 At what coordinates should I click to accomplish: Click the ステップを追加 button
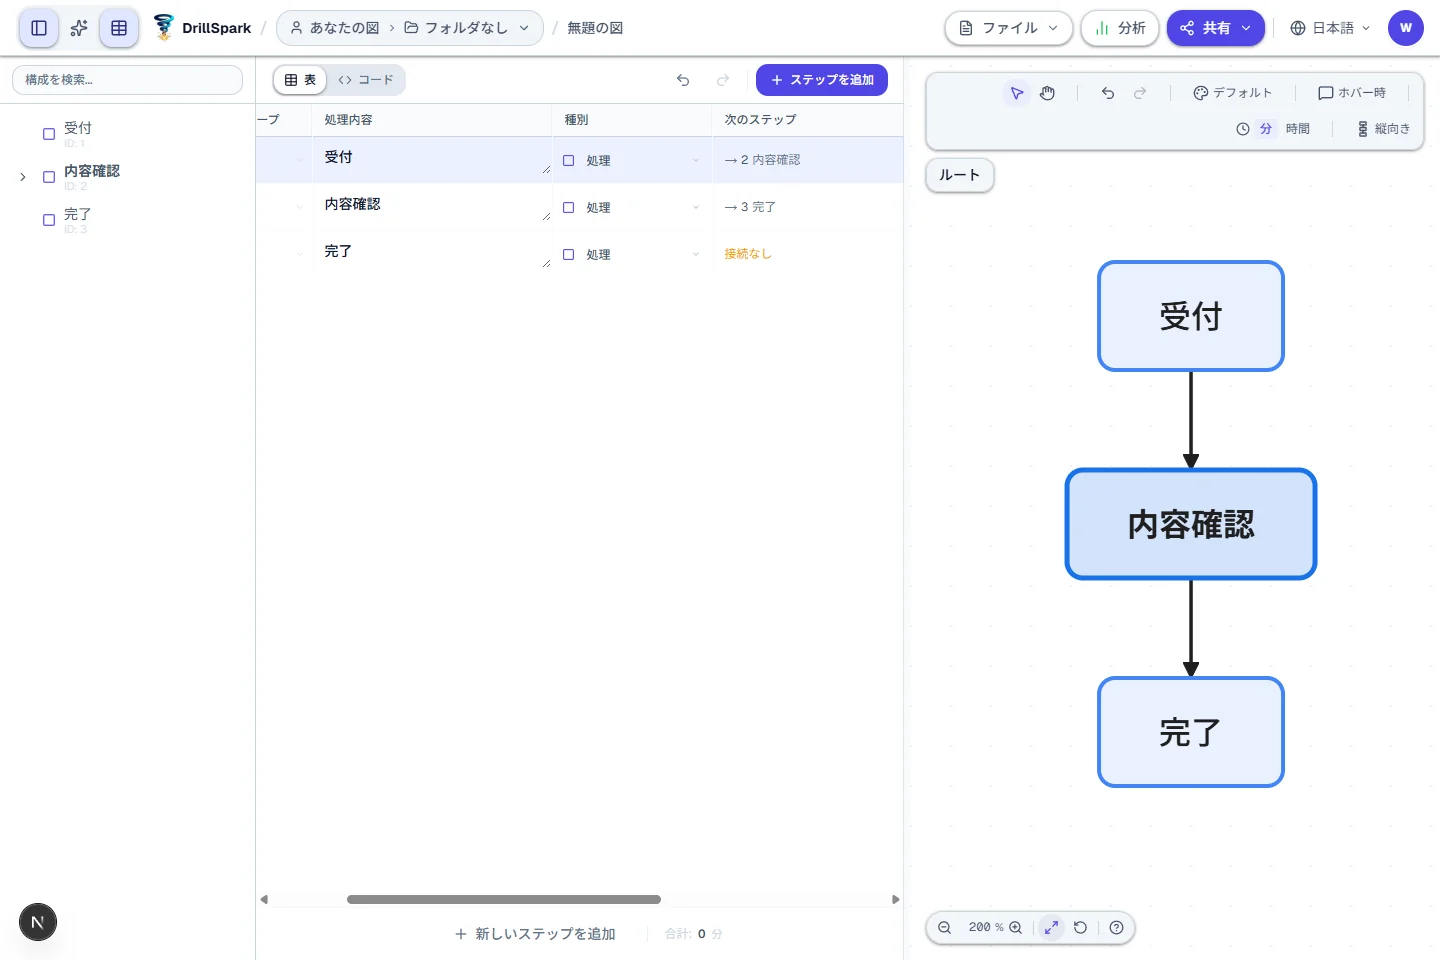pyautogui.click(x=822, y=80)
